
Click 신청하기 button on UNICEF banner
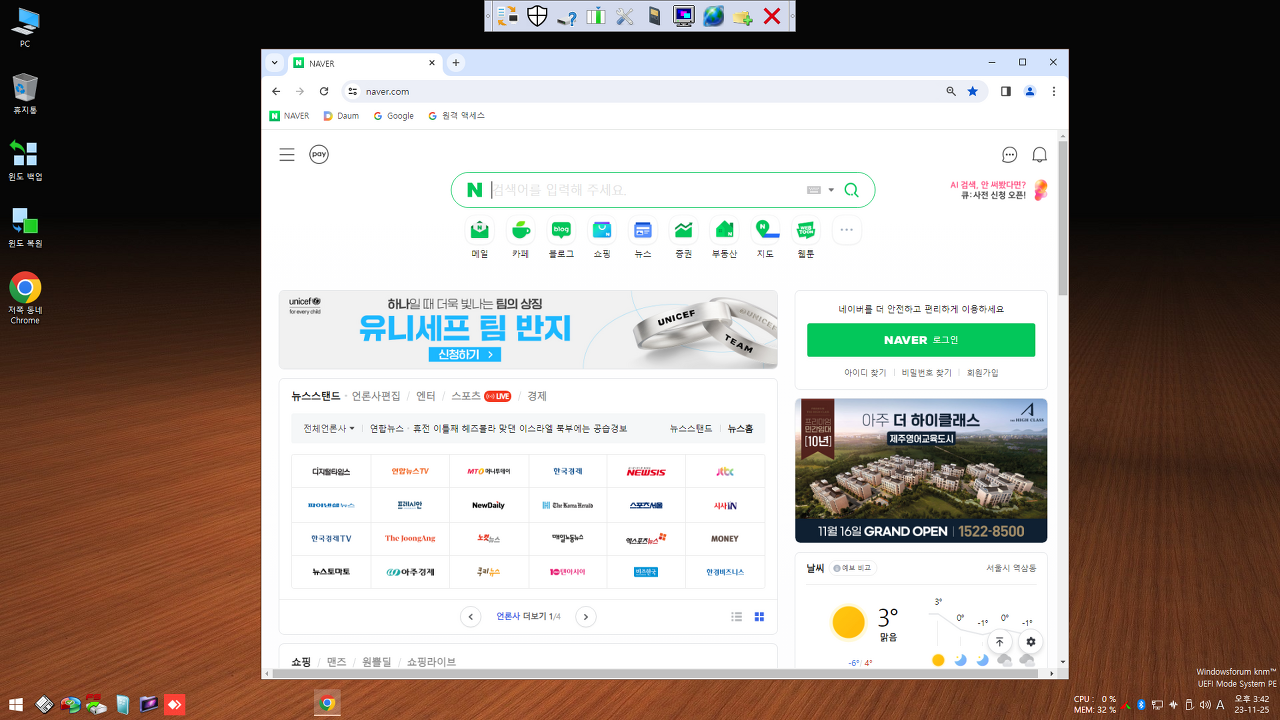click(x=464, y=355)
